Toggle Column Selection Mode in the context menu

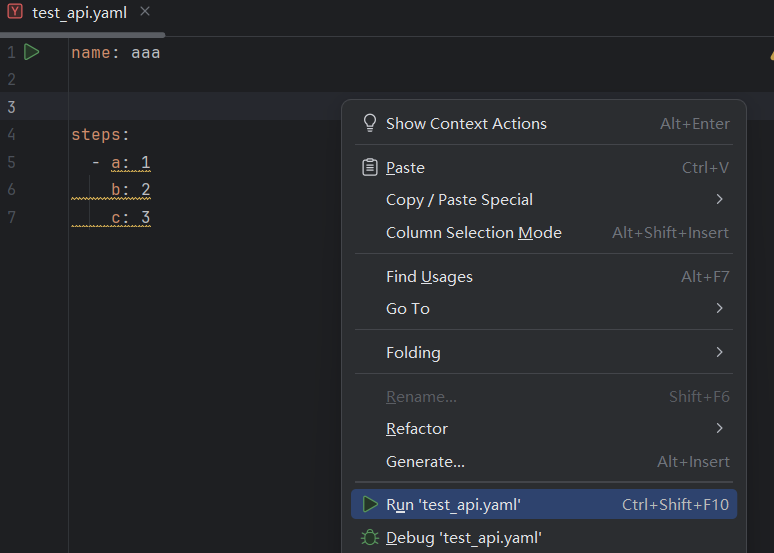coord(473,232)
